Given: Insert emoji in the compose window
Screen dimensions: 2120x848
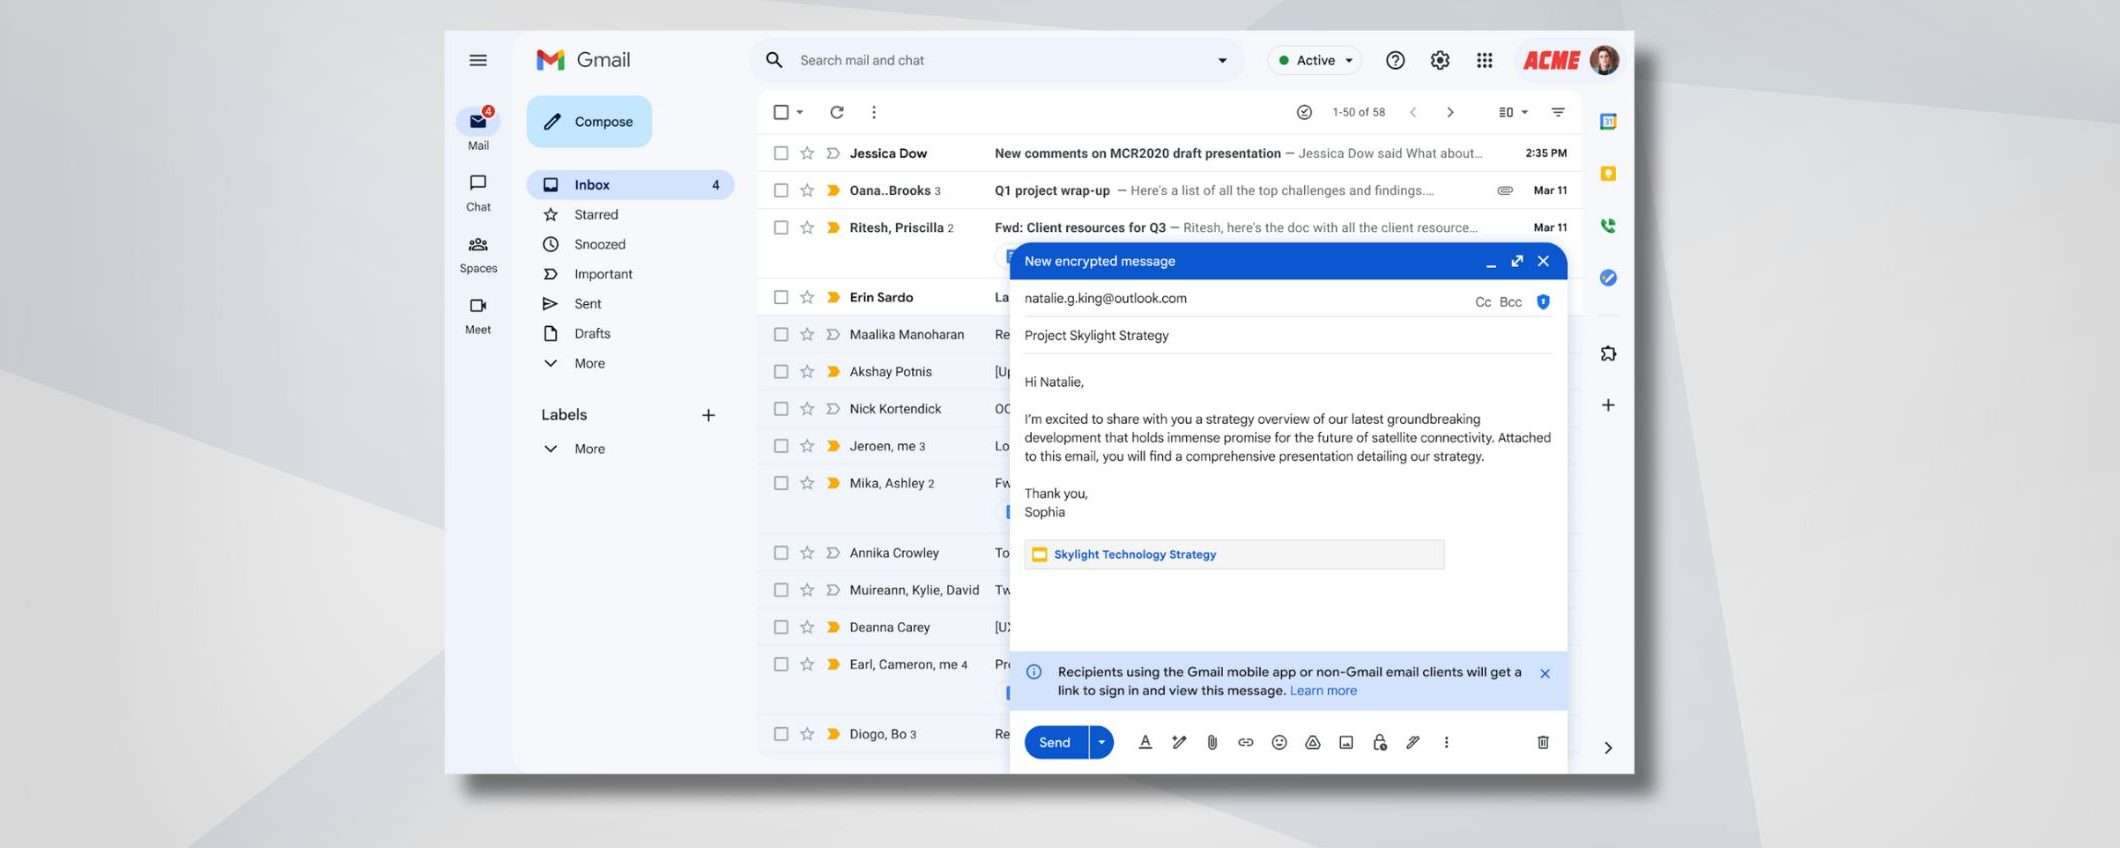Looking at the screenshot, I should tap(1279, 742).
